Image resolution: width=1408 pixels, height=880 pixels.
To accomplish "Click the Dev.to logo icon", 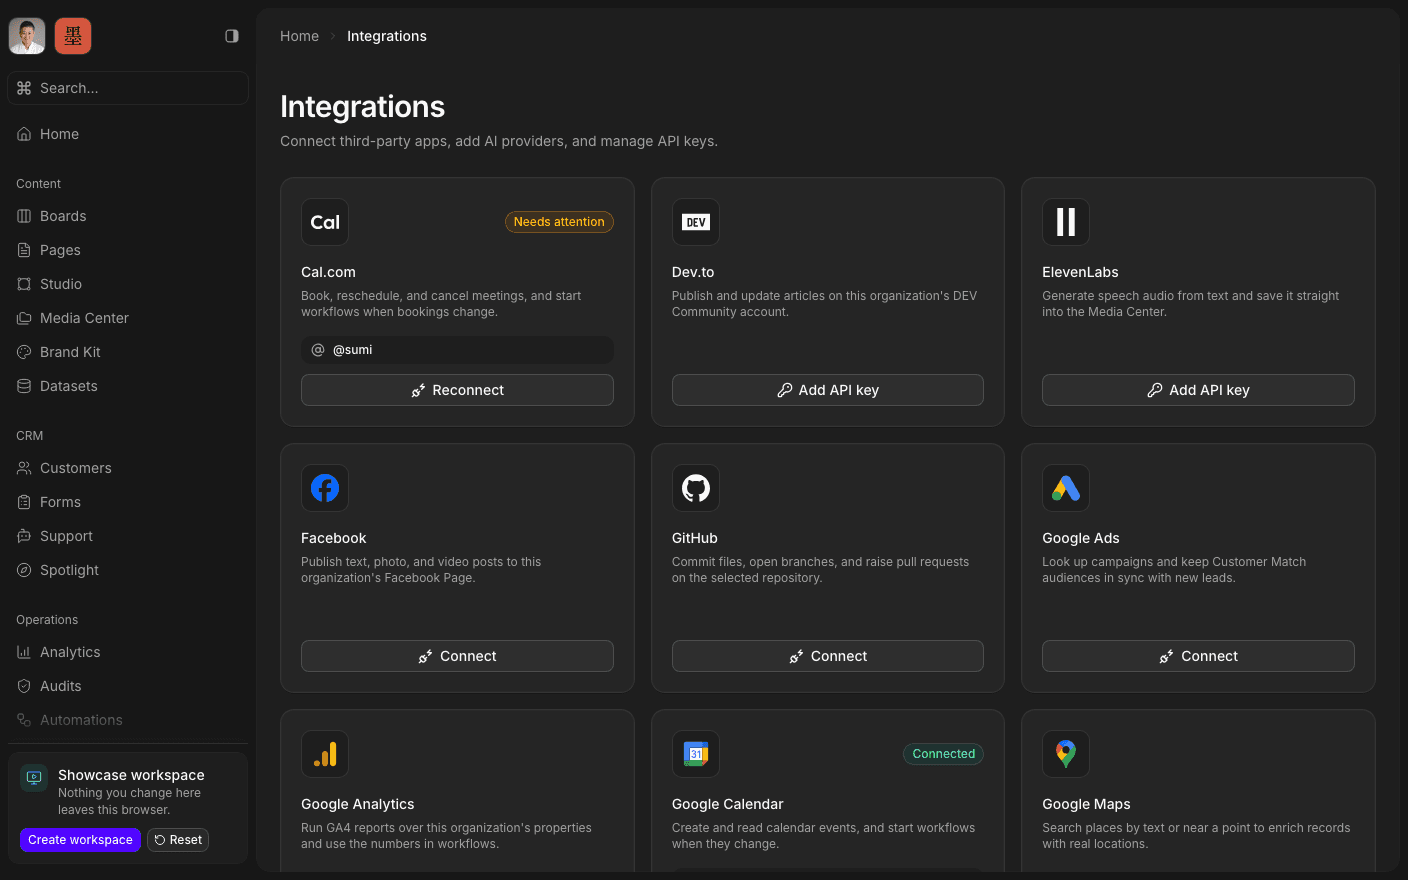I will click(x=696, y=222).
